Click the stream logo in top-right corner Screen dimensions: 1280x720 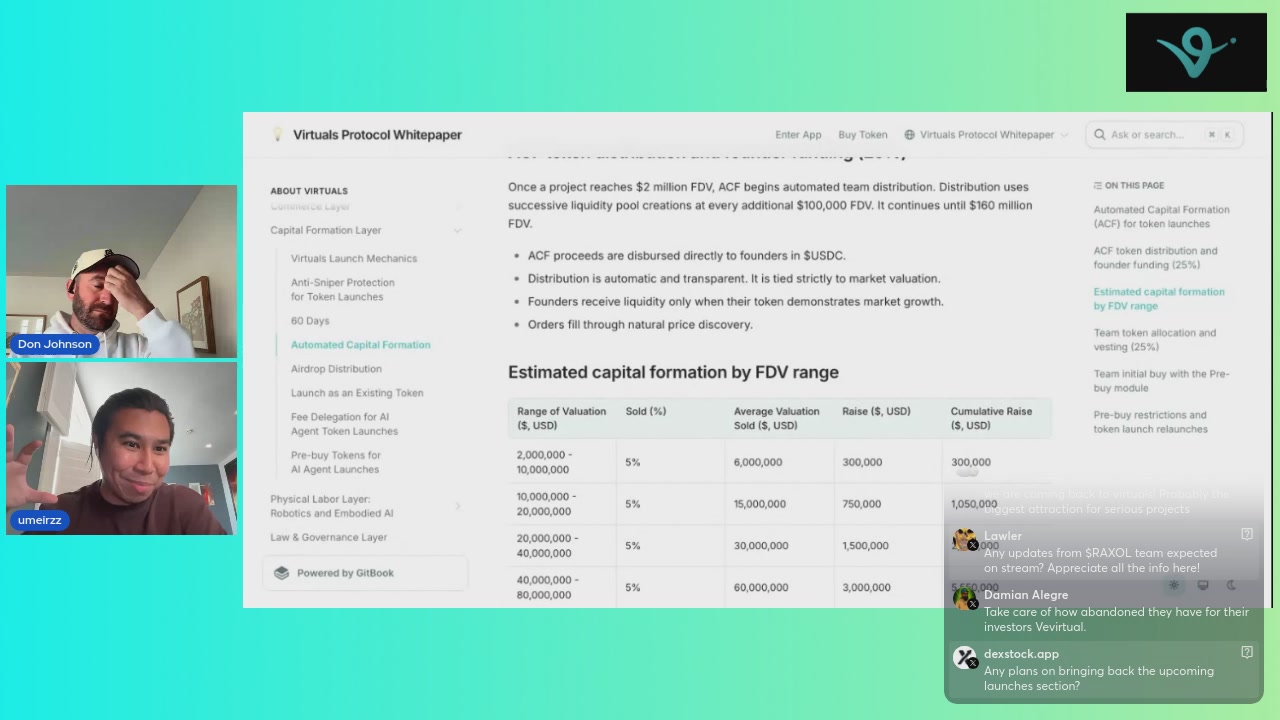pos(1196,52)
